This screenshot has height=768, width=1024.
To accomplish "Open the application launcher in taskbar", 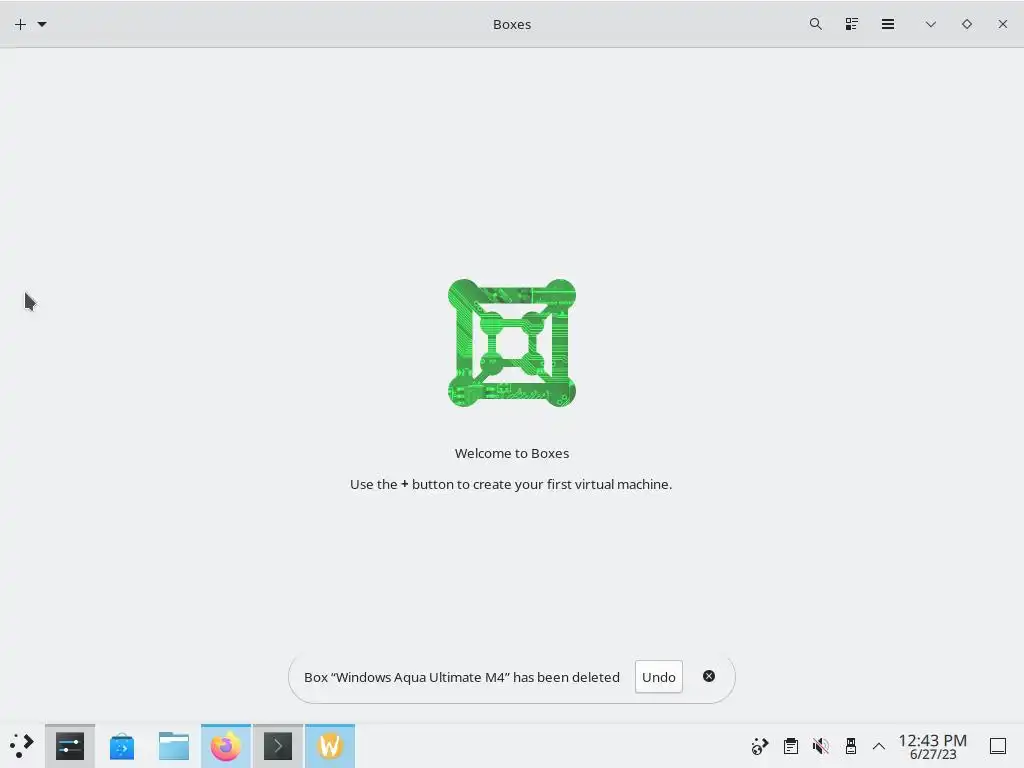I will 22,746.
